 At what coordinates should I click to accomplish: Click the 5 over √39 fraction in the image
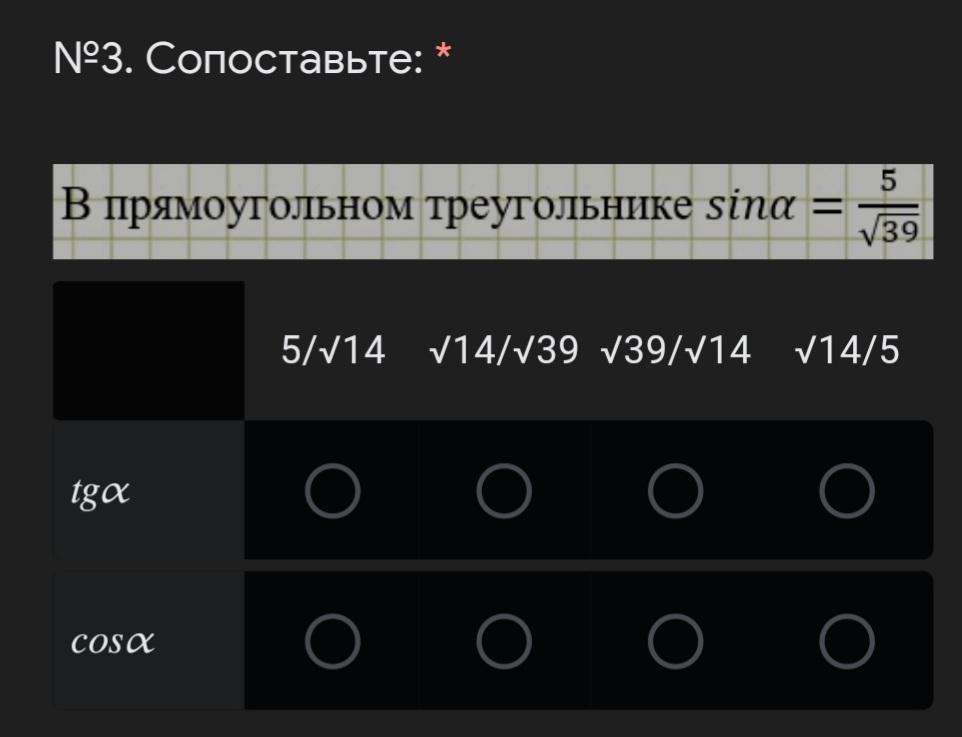[x=887, y=209]
